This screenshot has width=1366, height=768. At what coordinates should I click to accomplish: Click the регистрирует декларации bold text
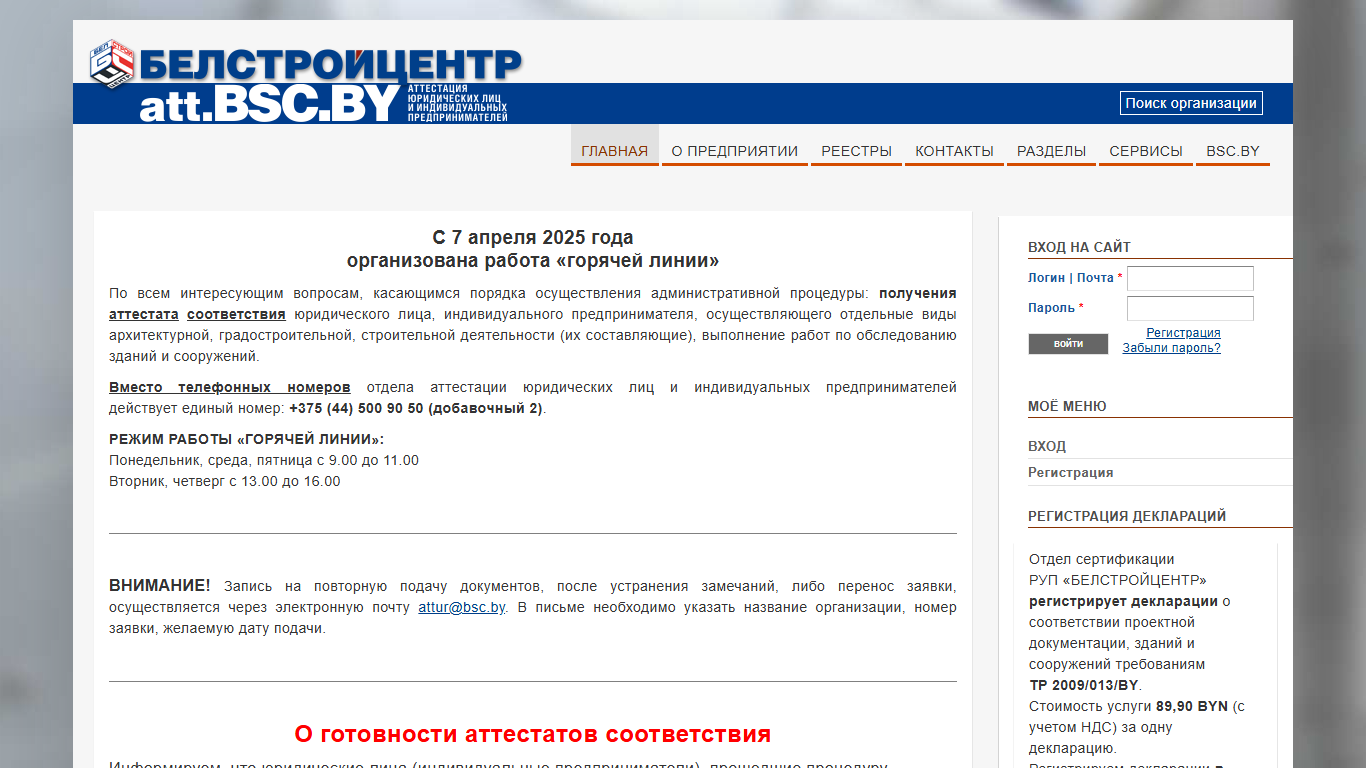pyautogui.click(x=1123, y=601)
